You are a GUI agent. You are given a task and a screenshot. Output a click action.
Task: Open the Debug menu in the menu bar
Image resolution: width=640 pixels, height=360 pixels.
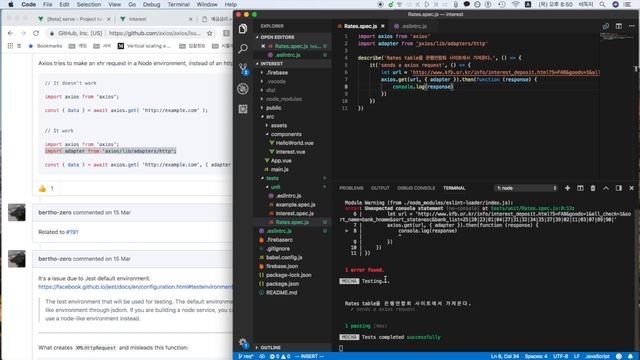[x=151, y=4]
